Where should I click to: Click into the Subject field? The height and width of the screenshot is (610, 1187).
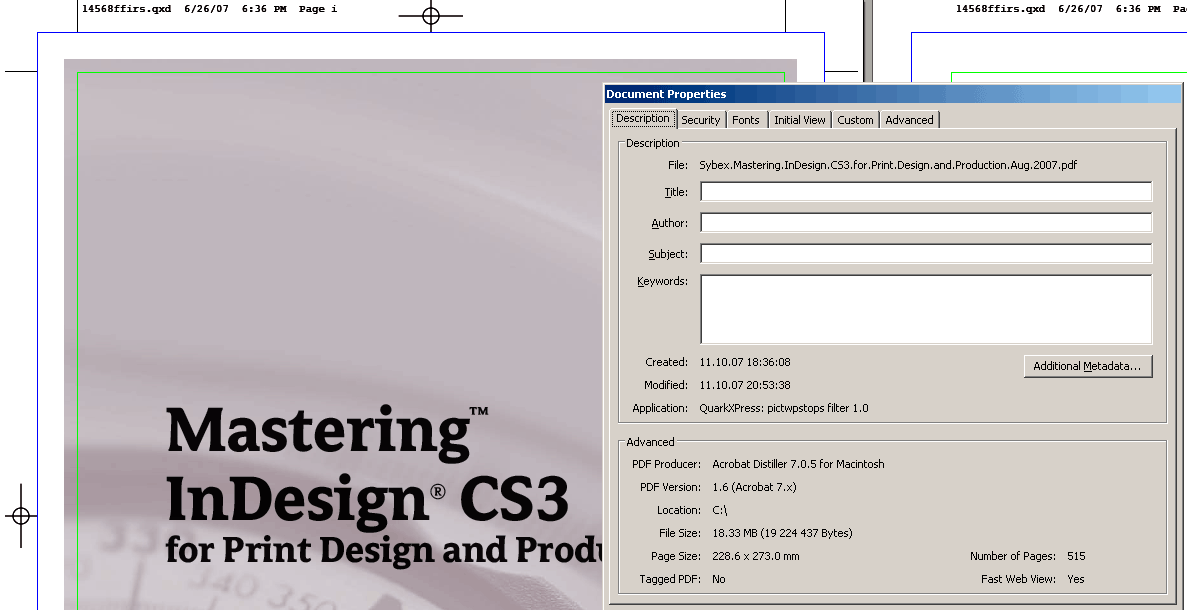[926, 254]
